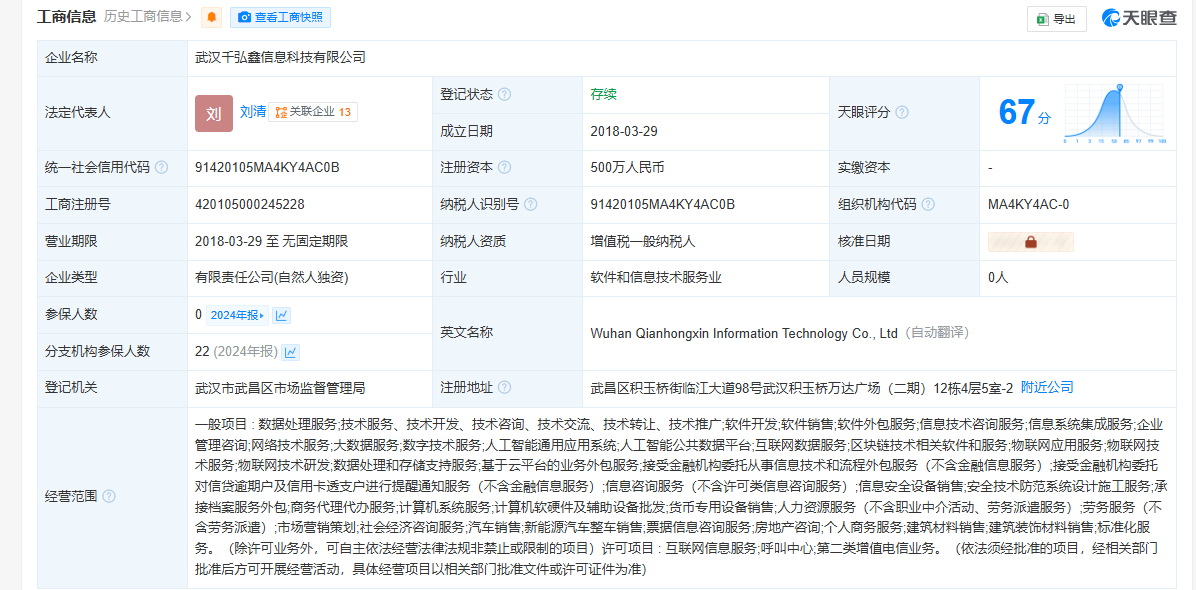Click help icon next to 天眼评分

click(902, 112)
